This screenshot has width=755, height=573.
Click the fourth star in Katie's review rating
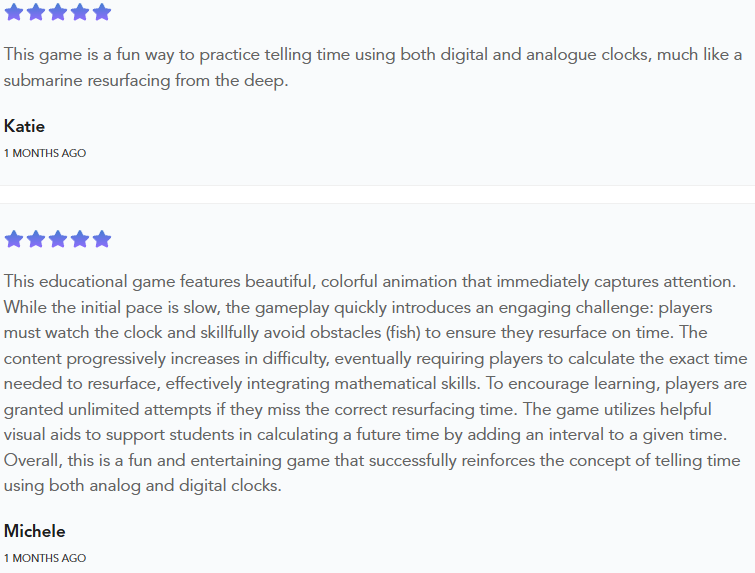click(80, 12)
